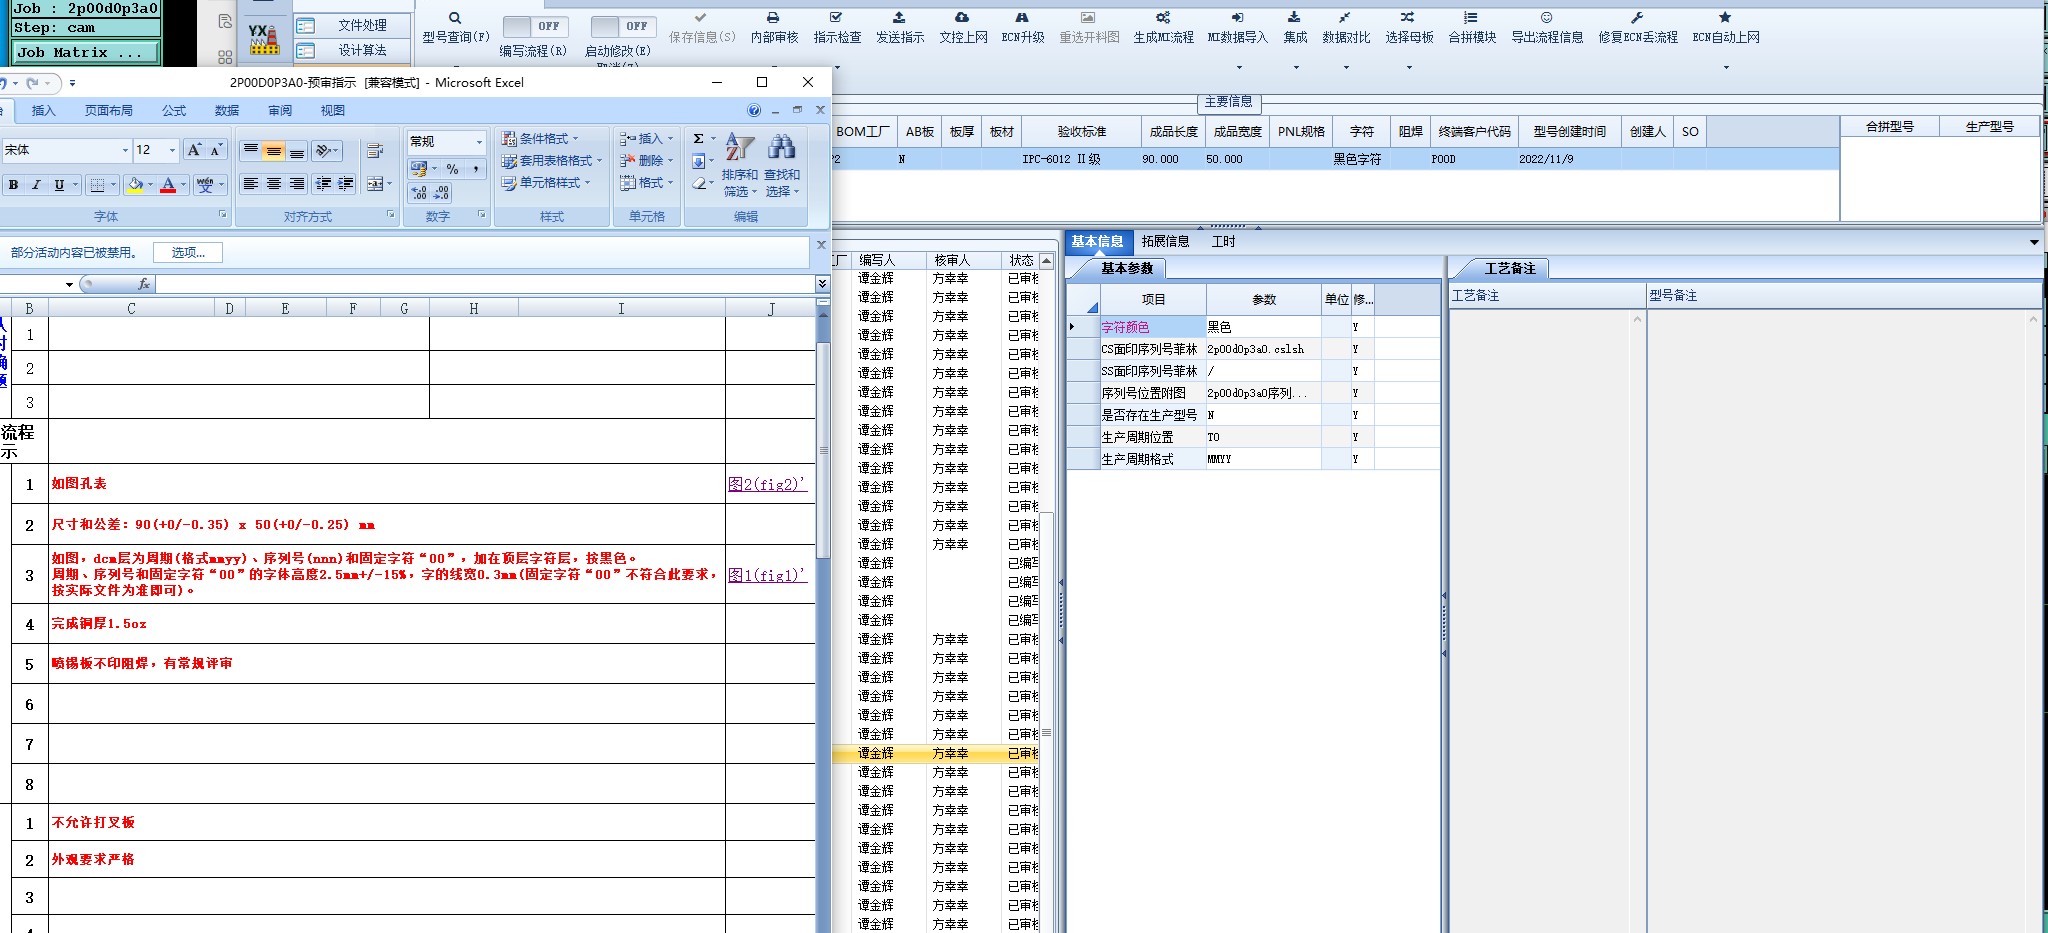2048x933 pixels.
Task: Click the 合拼模块 list icon
Action: pos(1471,18)
